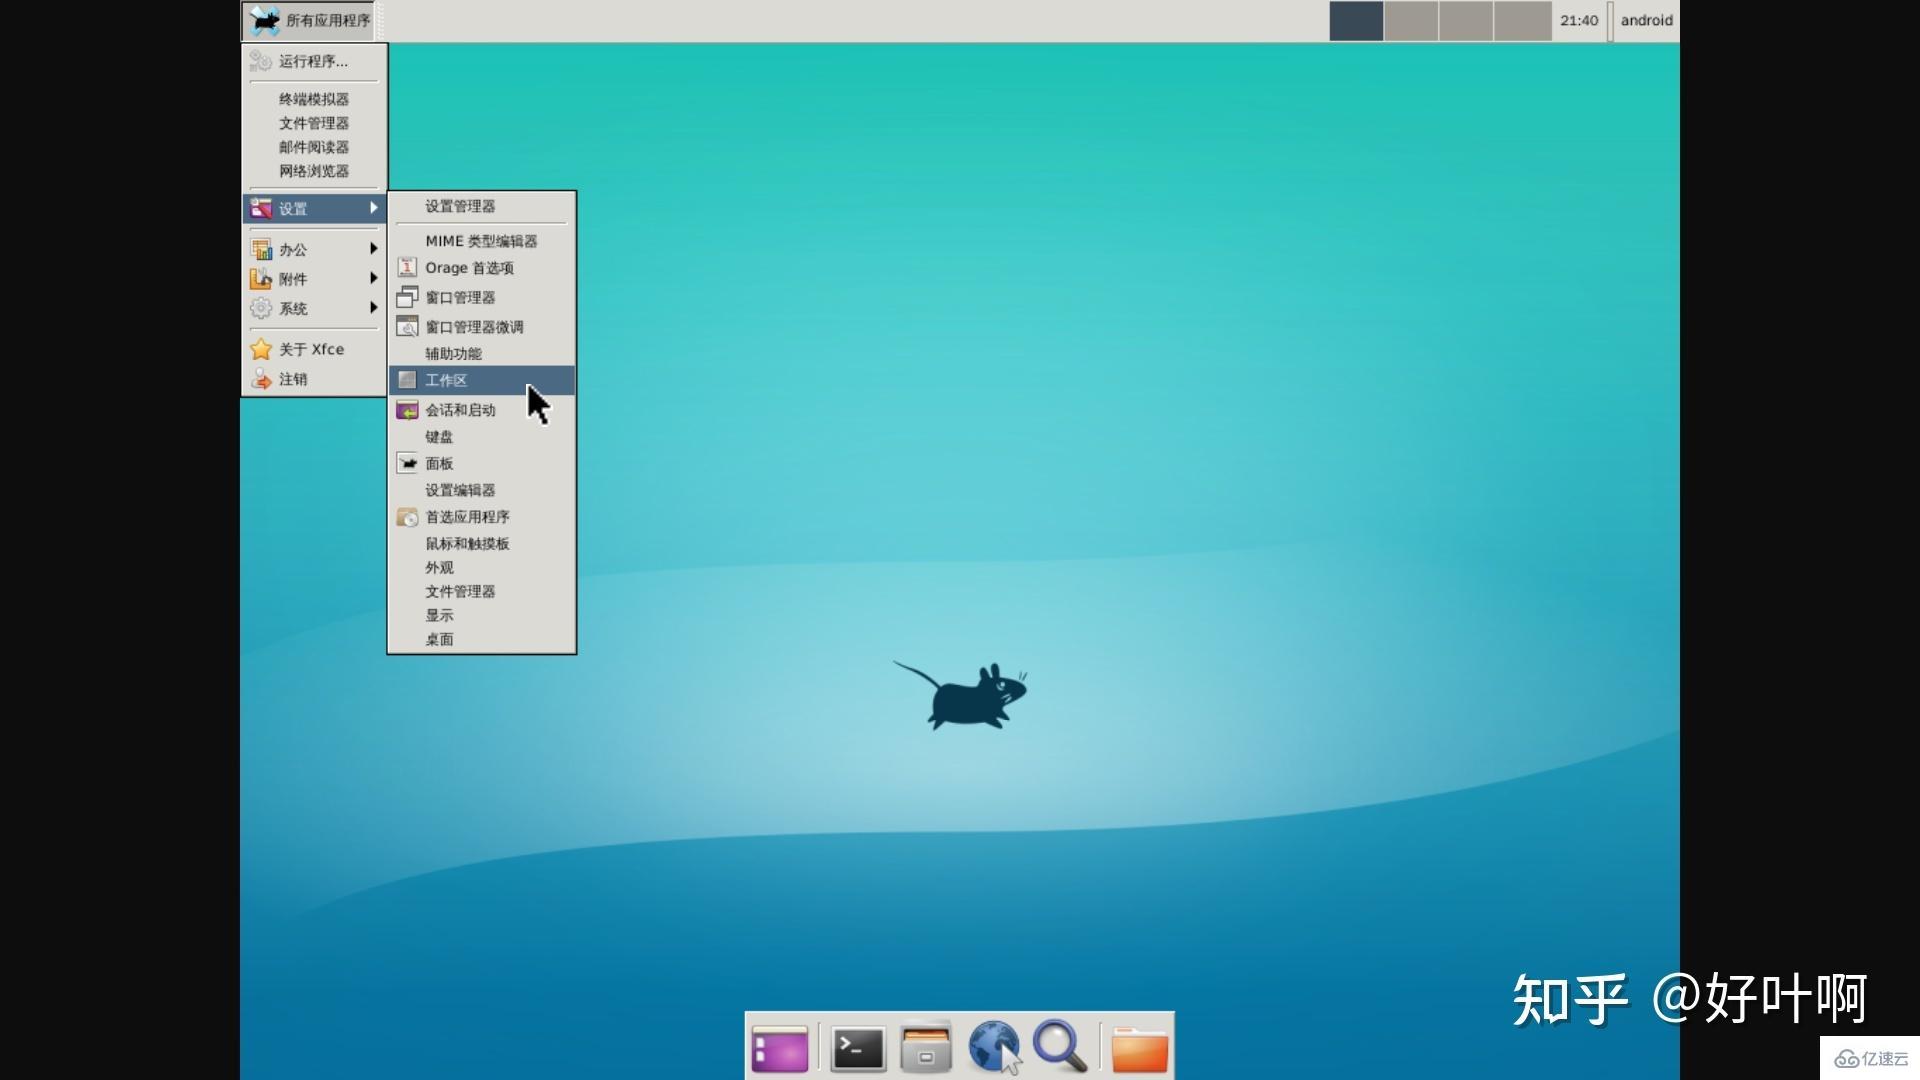Click terminal emulator icon in dock

[x=857, y=1048]
